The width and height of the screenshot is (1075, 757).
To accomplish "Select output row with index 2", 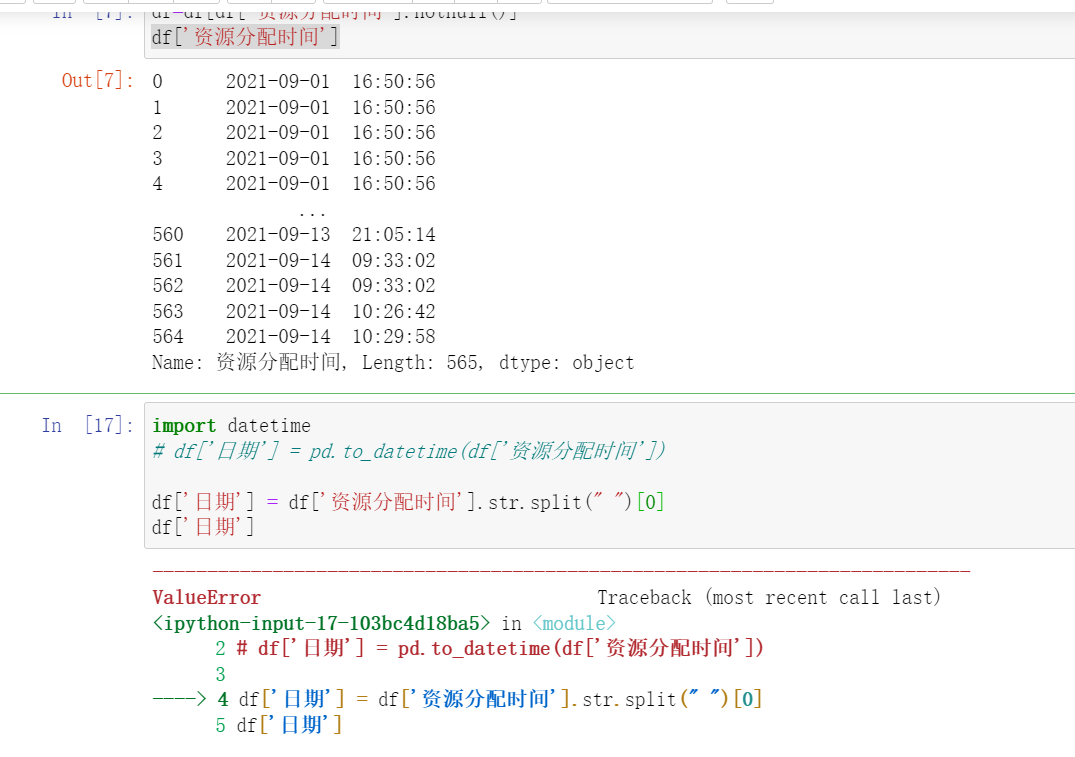I will pyautogui.click(x=293, y=132).
